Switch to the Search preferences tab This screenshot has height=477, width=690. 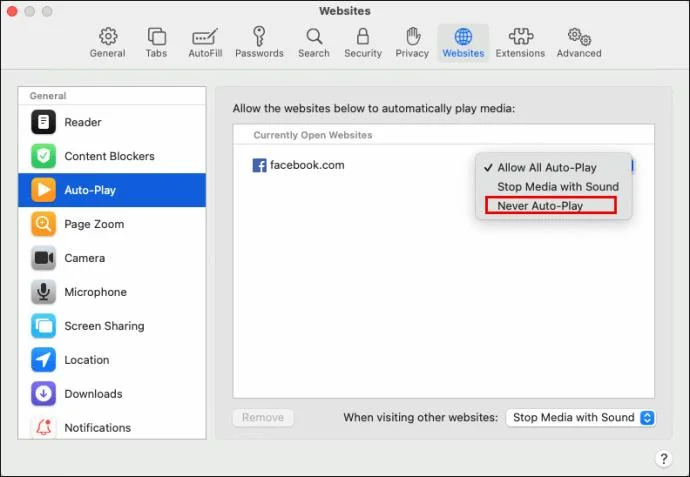coord(314,43)
